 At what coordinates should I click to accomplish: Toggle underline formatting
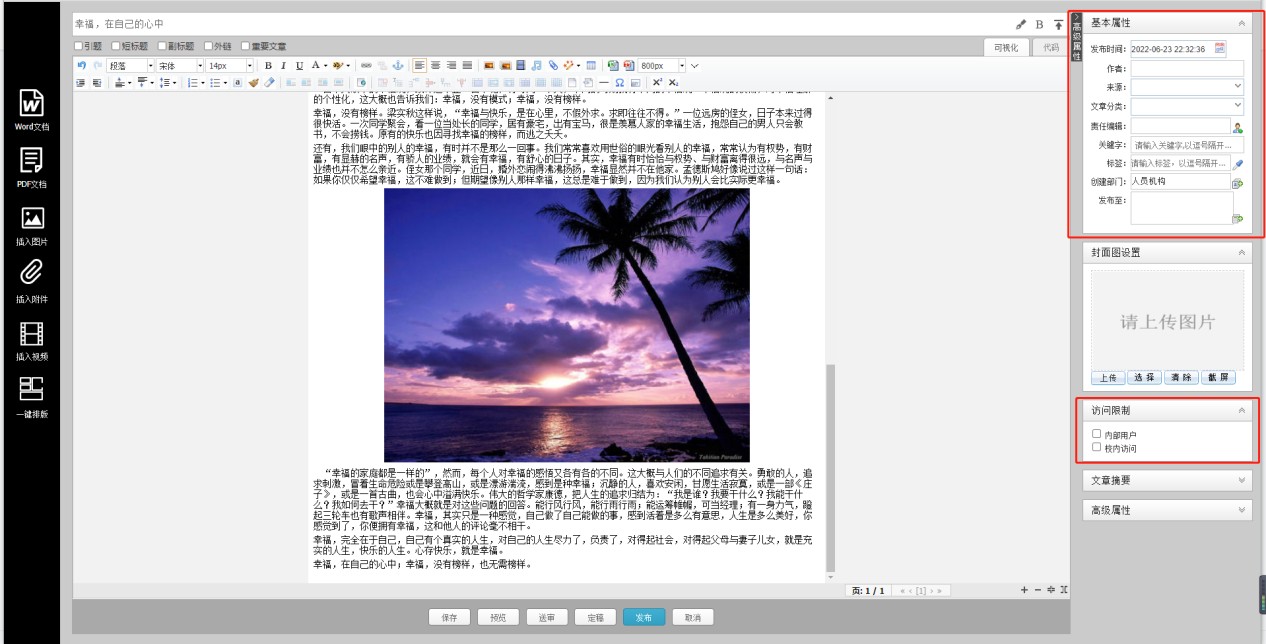coord(299,65)
